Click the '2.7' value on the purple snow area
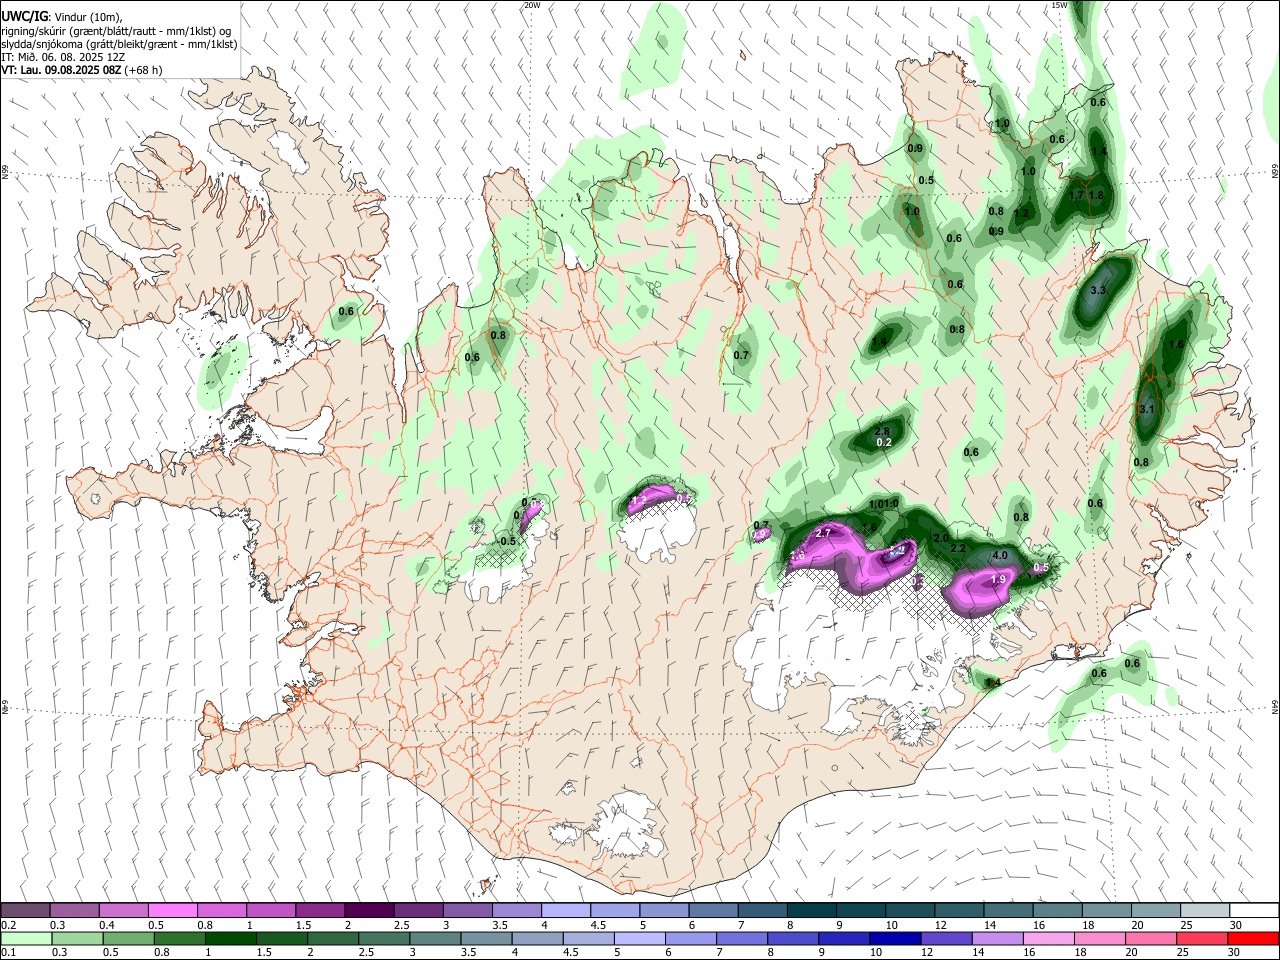This screenshot has width=1280, height=960. pos(824,534)
